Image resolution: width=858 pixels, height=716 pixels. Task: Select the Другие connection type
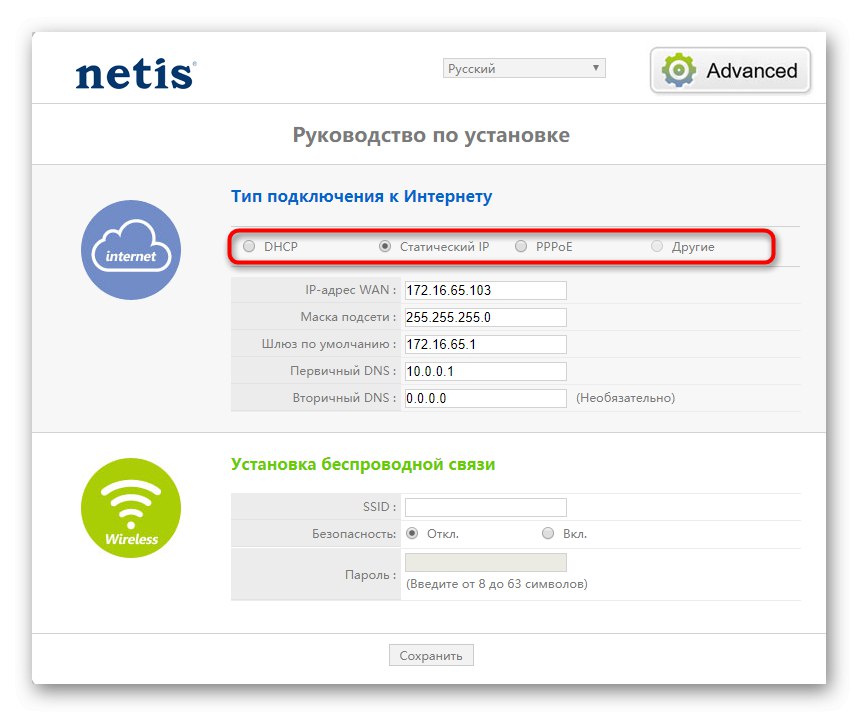click(657, 246)
